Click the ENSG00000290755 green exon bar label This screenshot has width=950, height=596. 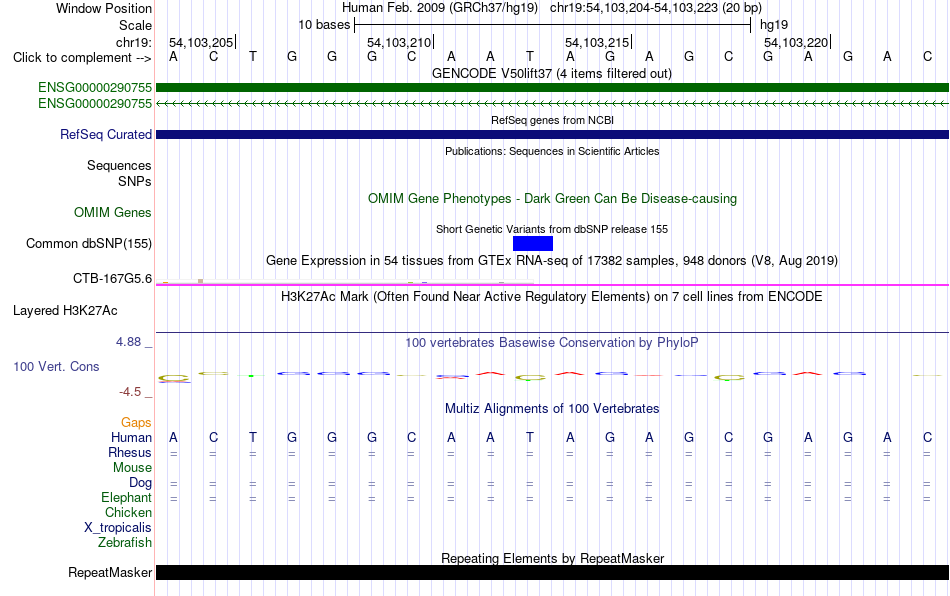[95, 88]
